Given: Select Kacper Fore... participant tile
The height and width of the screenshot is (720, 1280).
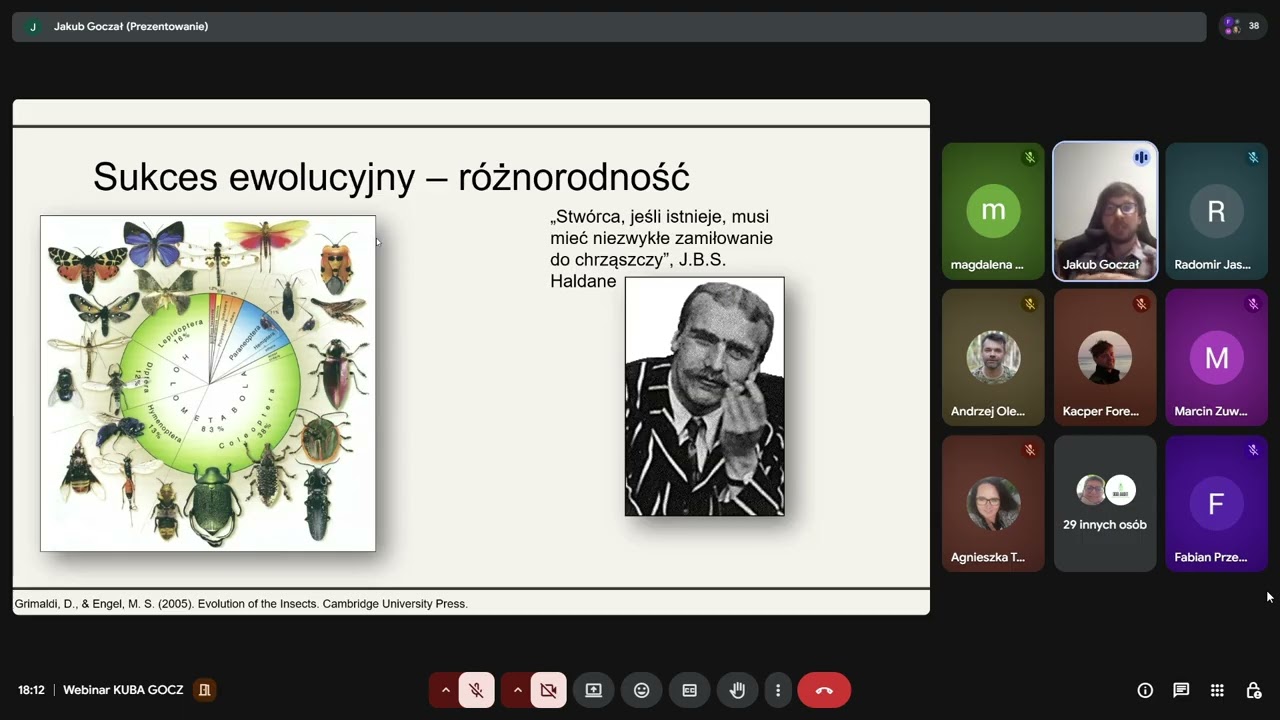Looking at the screenshot, I should point(1105,357).
